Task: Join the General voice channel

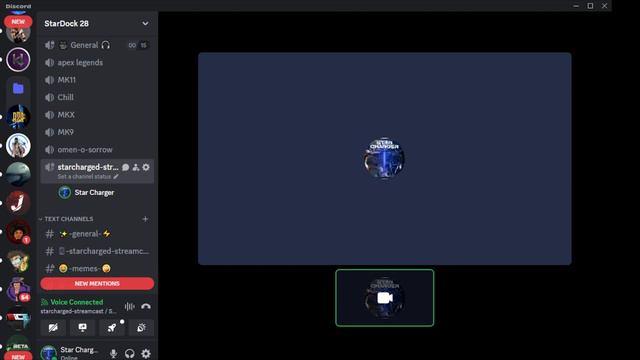Action: pyautogui.click(x=84, y=45)
